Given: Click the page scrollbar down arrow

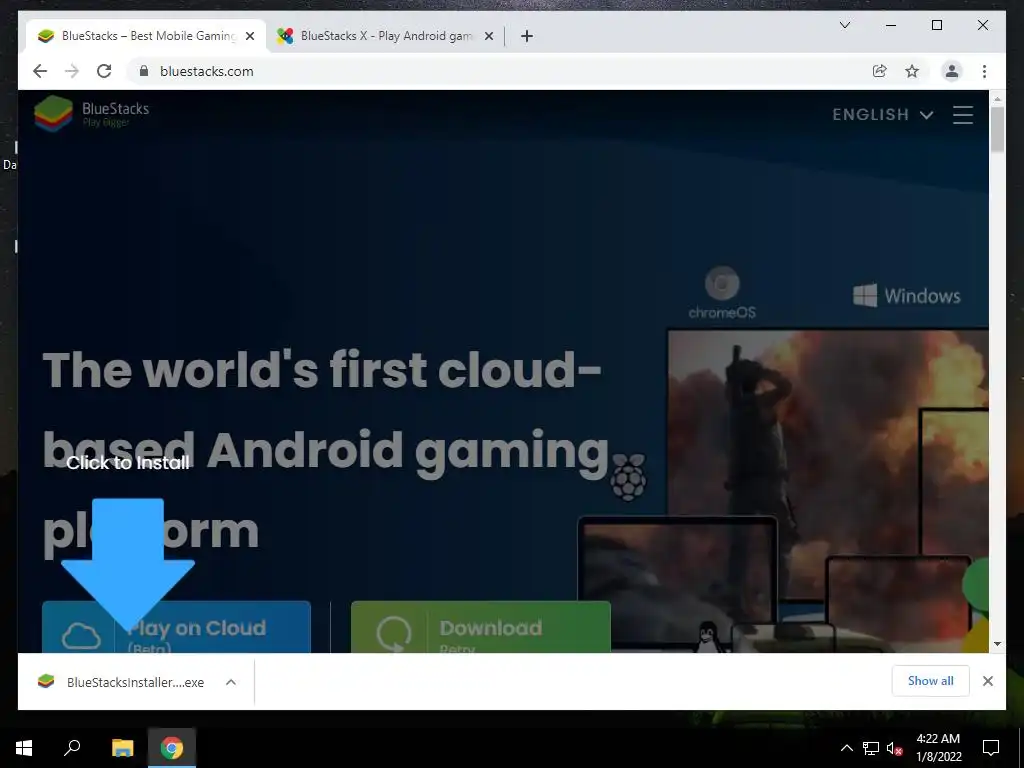Looking at the screenshot, I should pos(997,644).
